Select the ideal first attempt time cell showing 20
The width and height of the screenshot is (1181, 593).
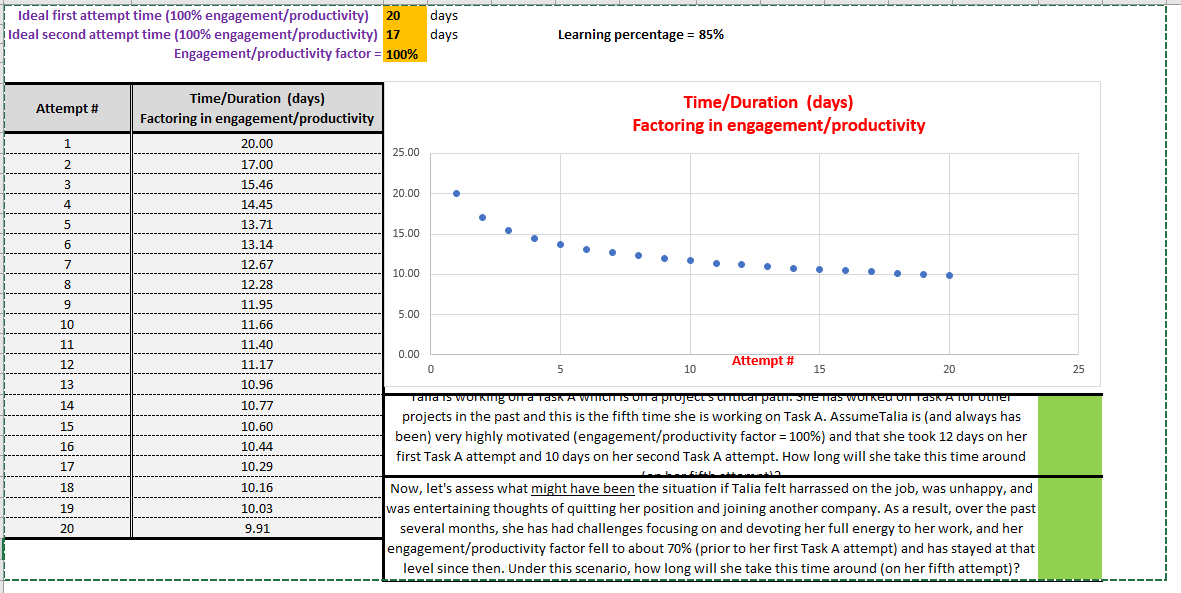(405, 15)
